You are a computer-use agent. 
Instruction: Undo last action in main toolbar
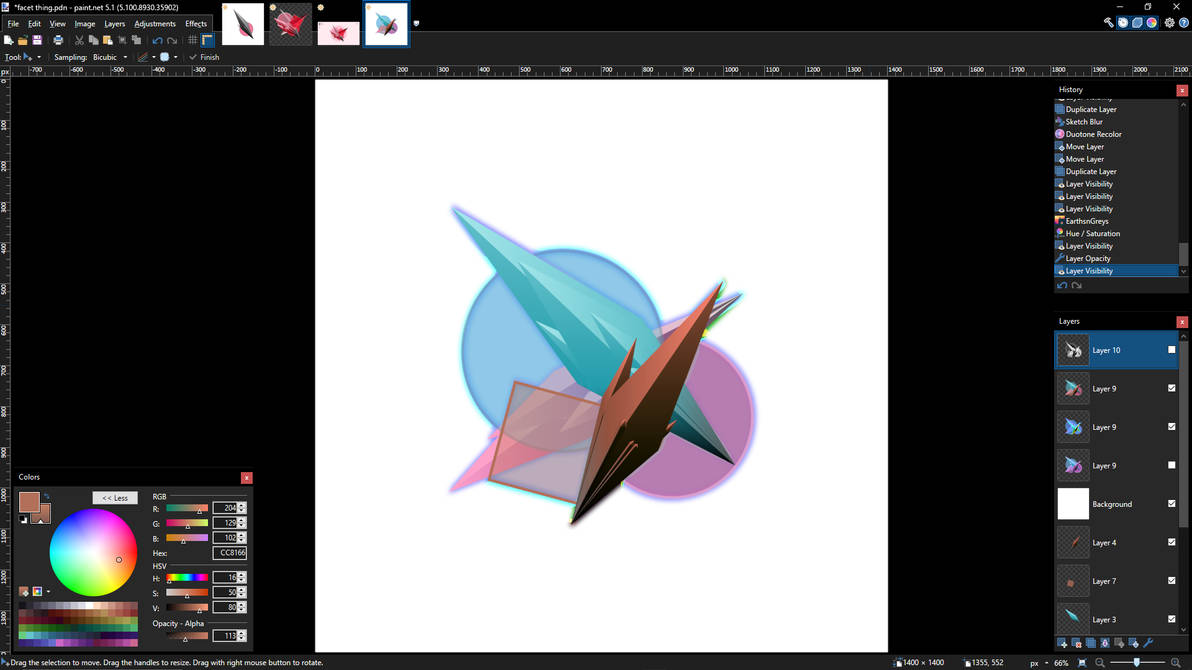[x=157, y=40]
